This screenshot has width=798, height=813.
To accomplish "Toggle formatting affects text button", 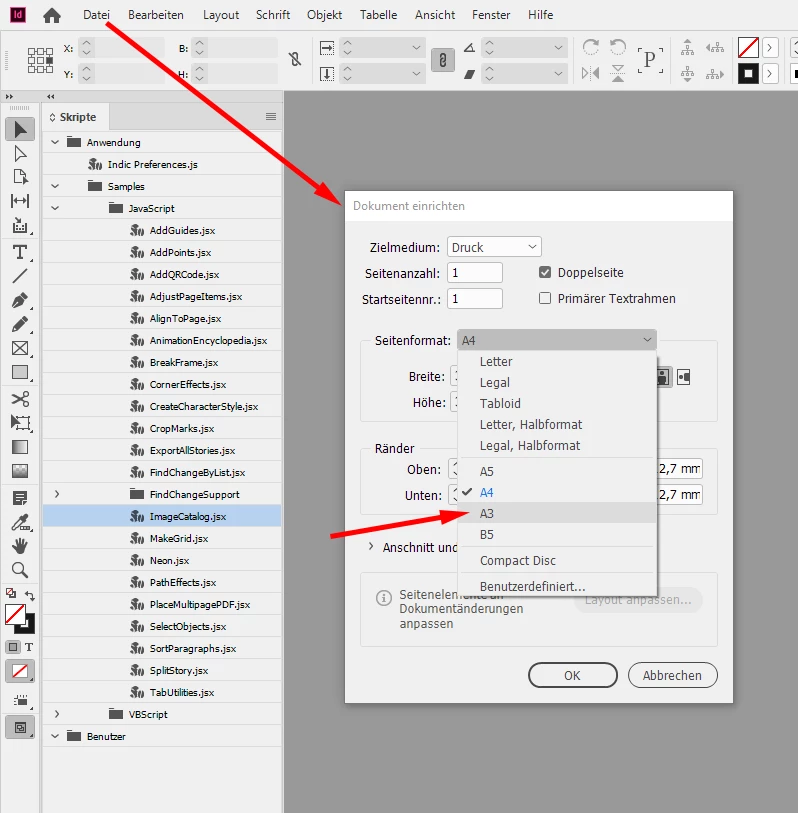I will tap(29, 647).
